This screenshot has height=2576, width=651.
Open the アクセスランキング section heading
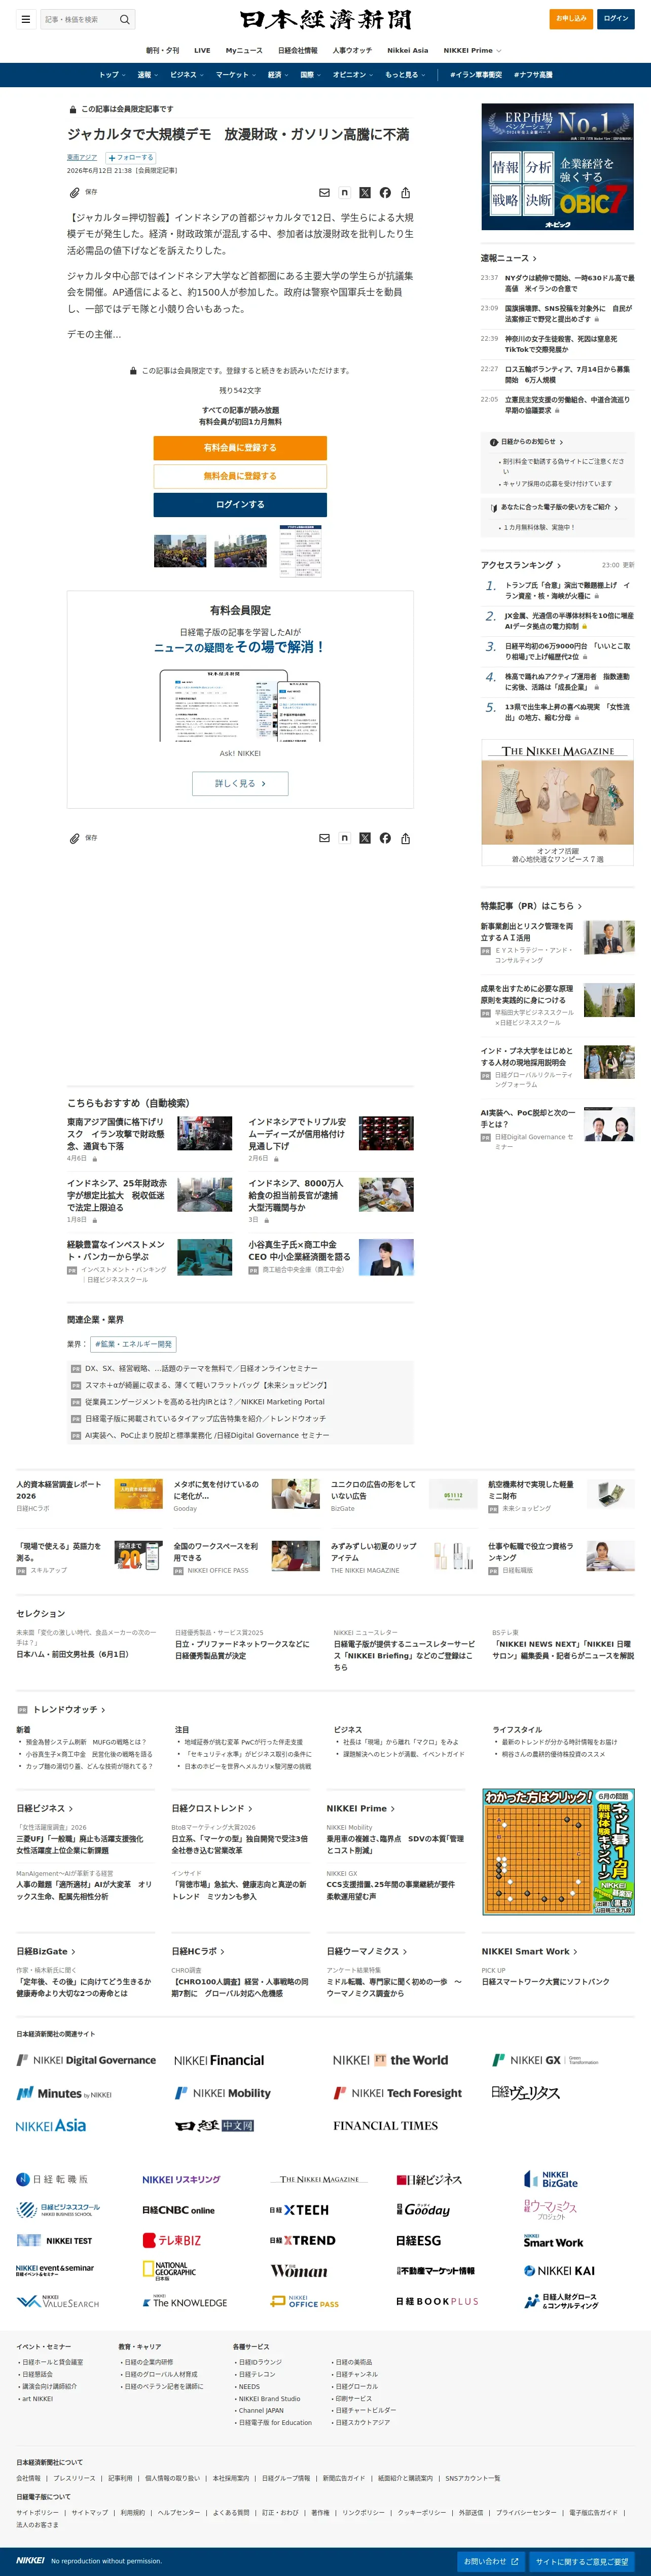(521, 565)
